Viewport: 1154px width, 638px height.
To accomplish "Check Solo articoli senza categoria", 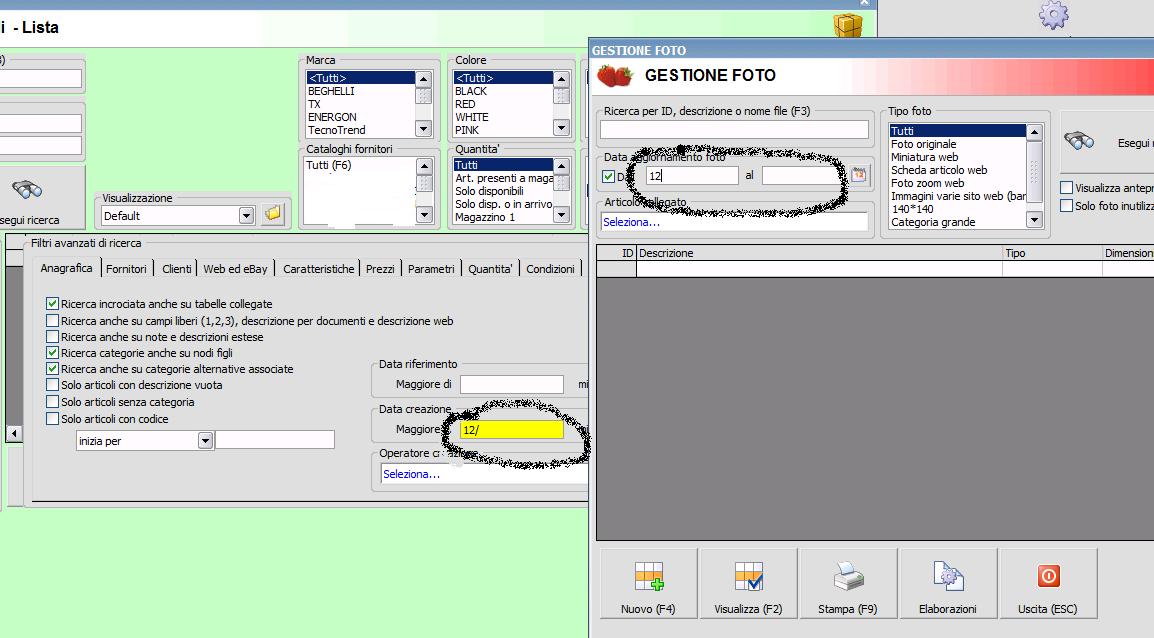I will pyautogui.click(x=52, y=401).
